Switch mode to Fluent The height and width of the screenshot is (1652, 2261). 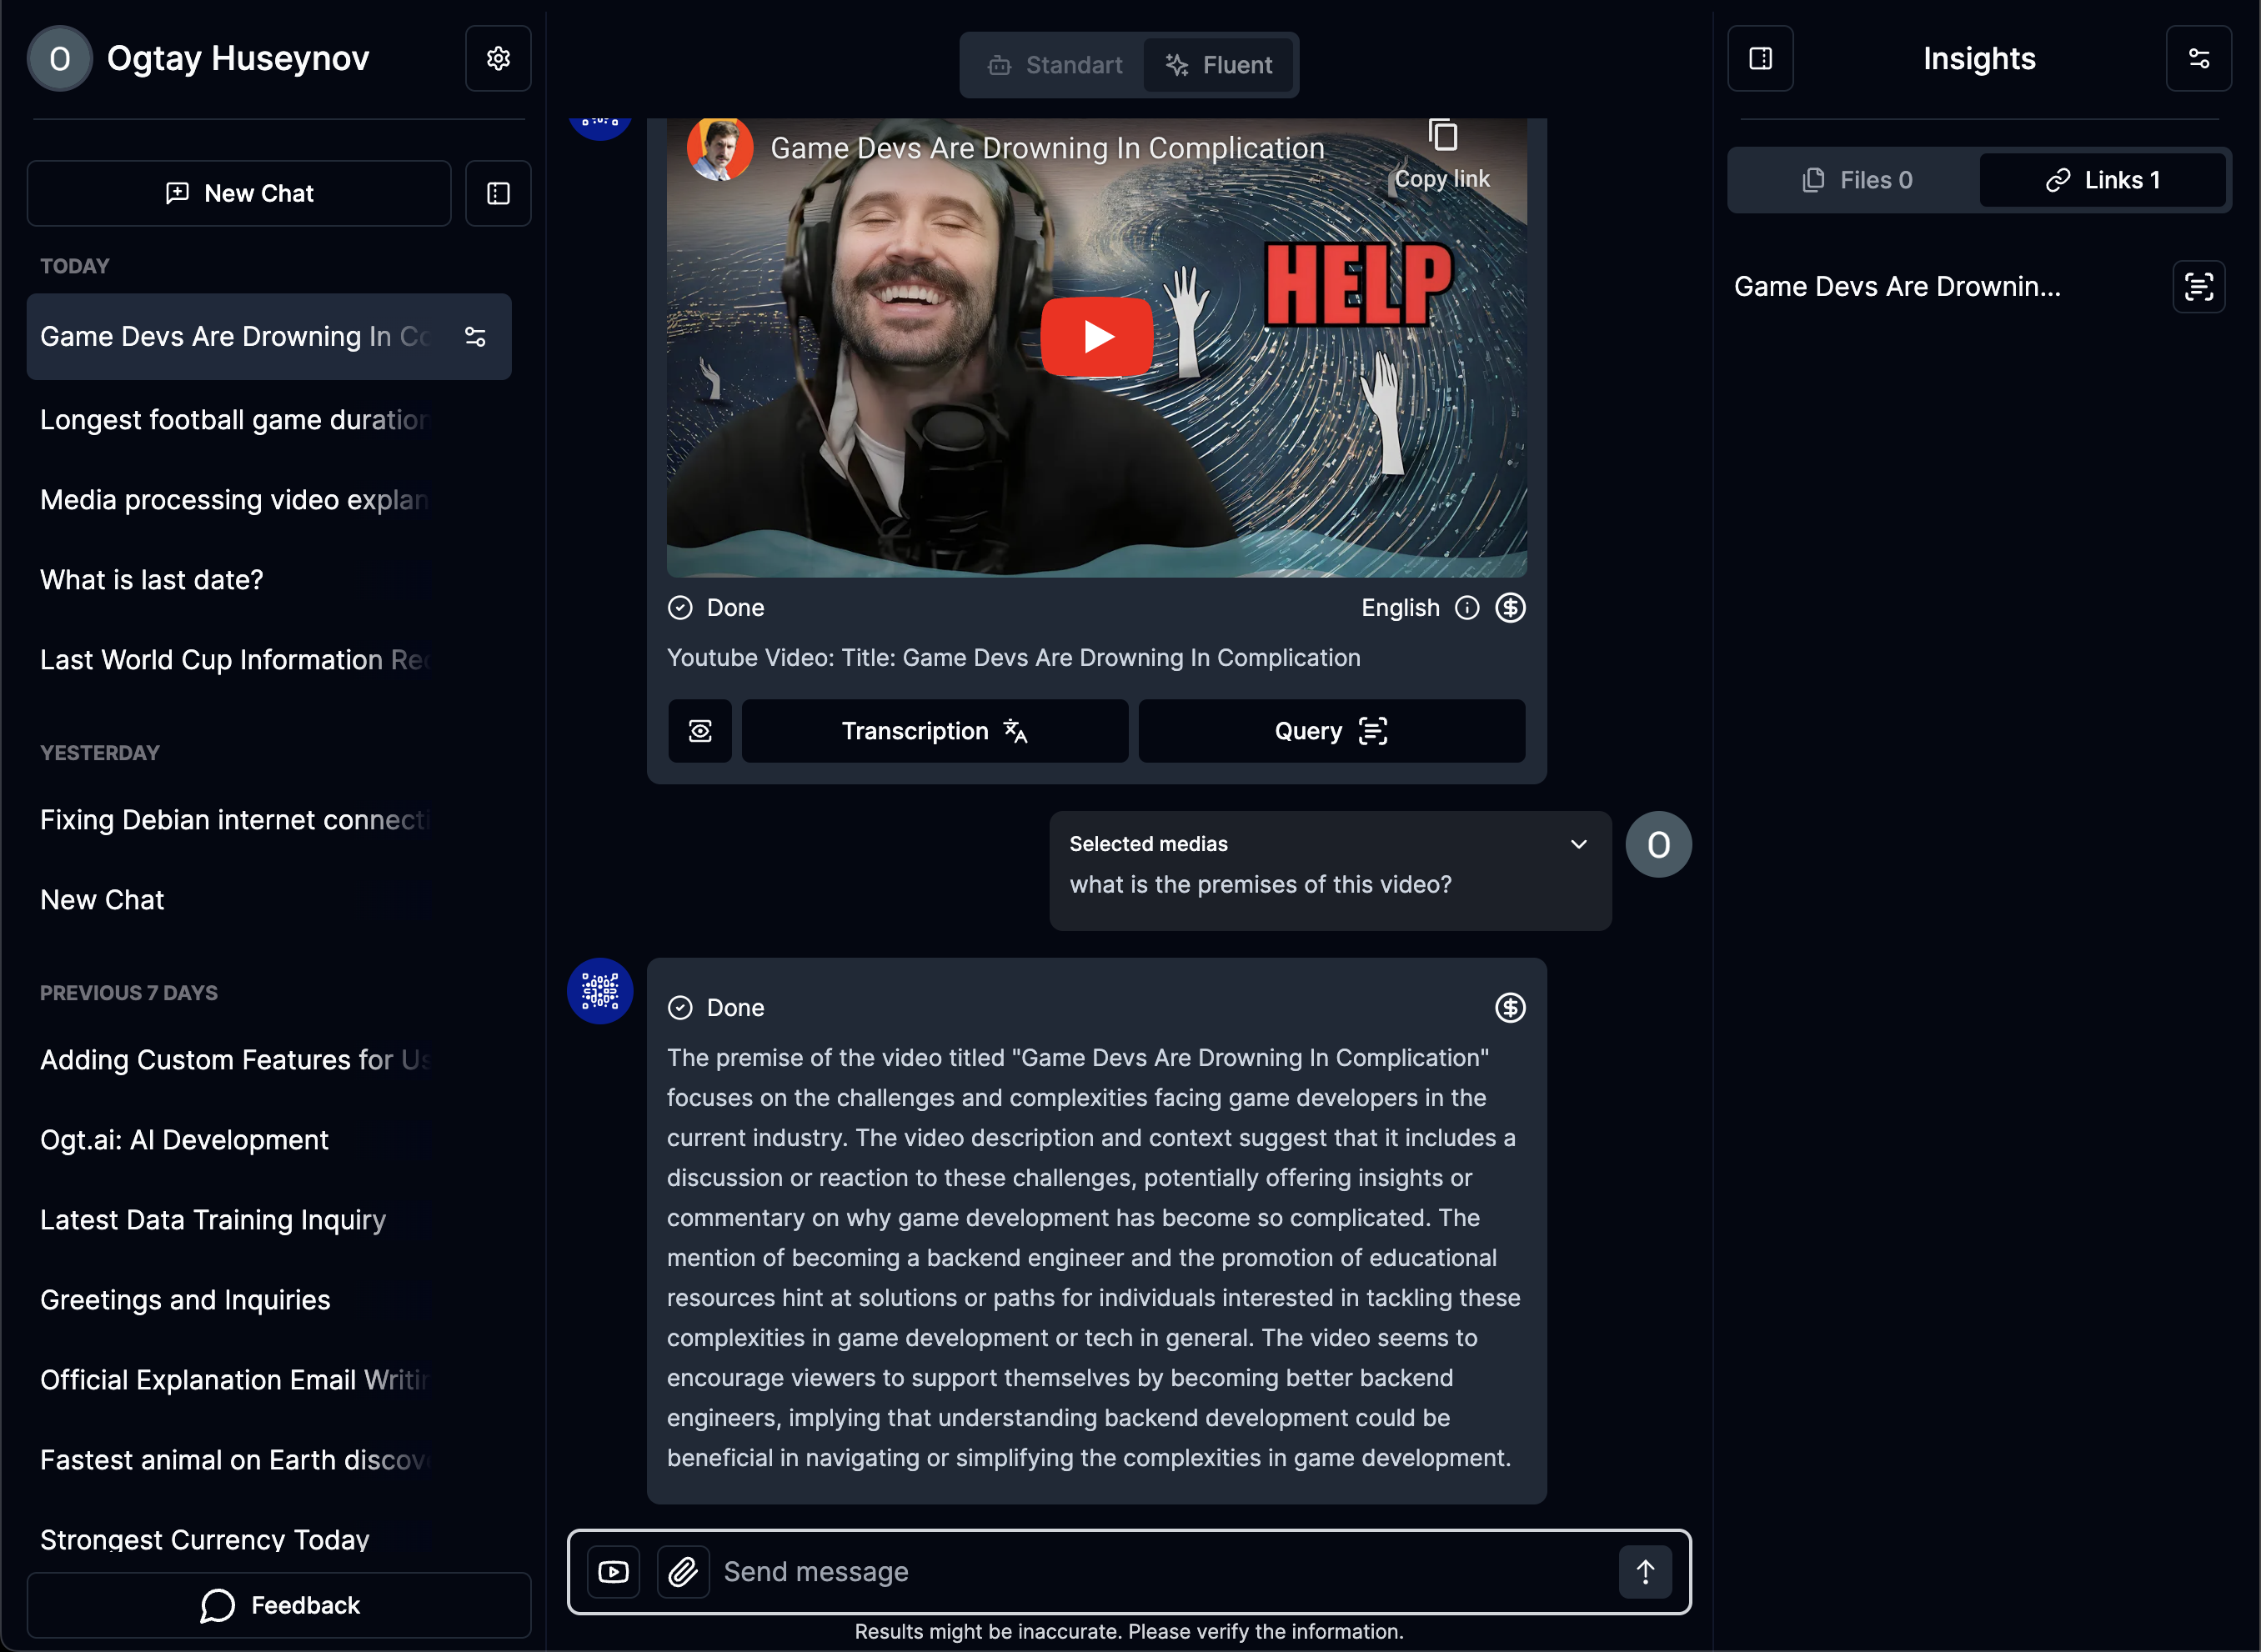(x=1219, y=65)
